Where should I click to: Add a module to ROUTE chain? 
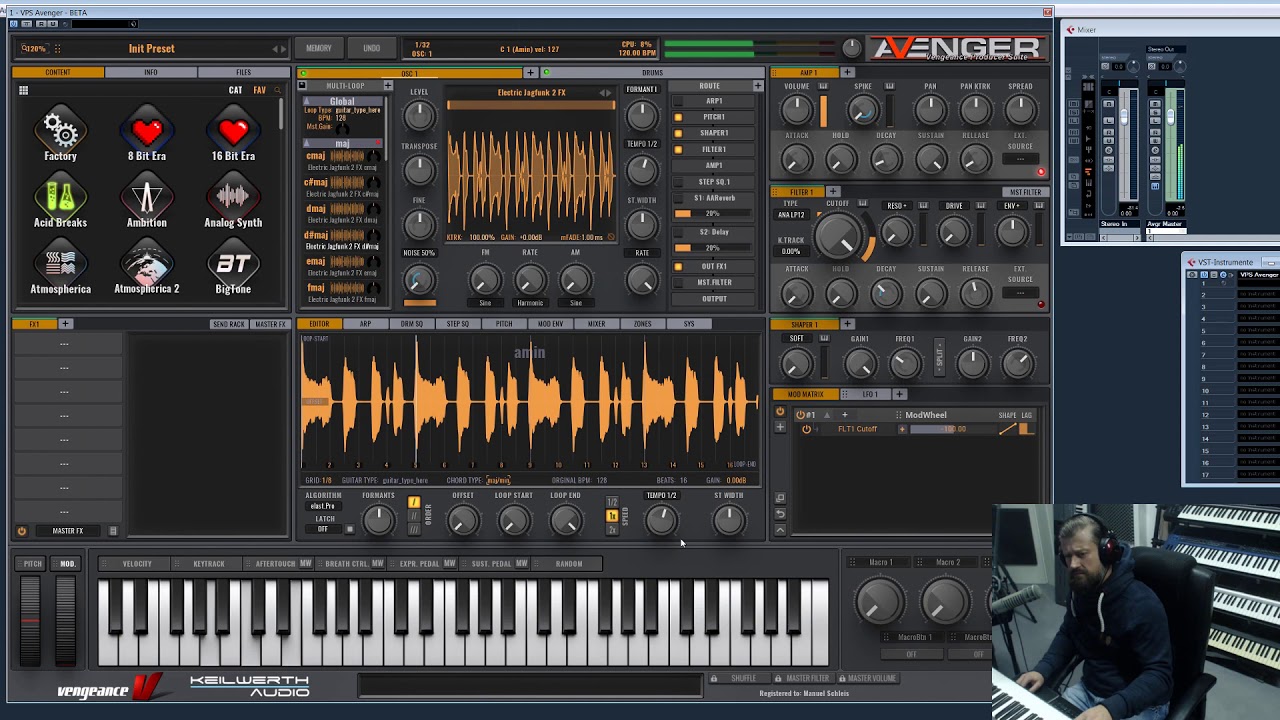757,86
